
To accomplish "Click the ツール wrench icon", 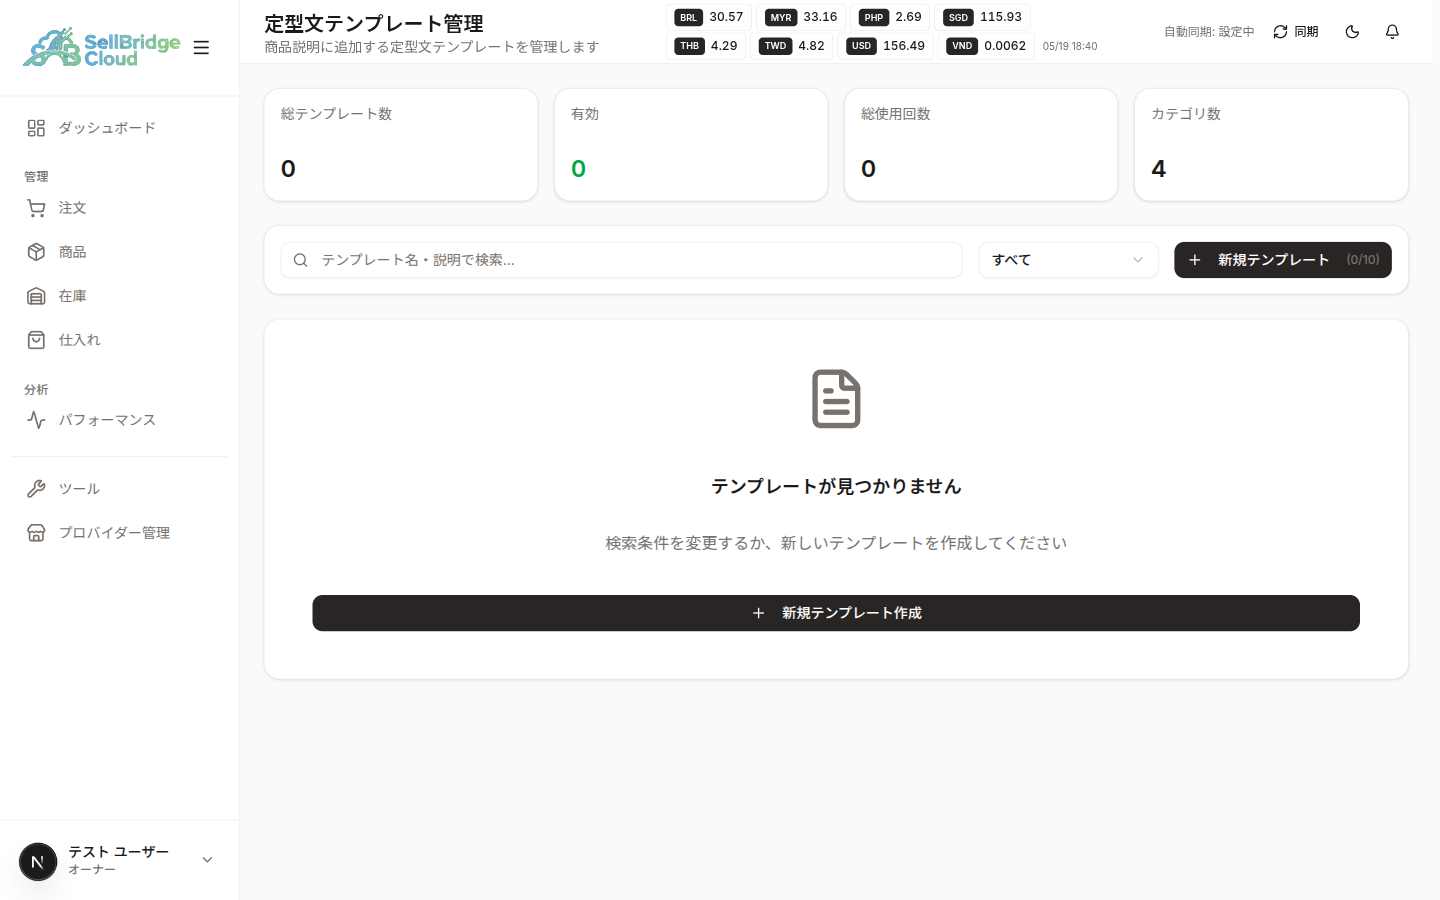I will 36,489.
